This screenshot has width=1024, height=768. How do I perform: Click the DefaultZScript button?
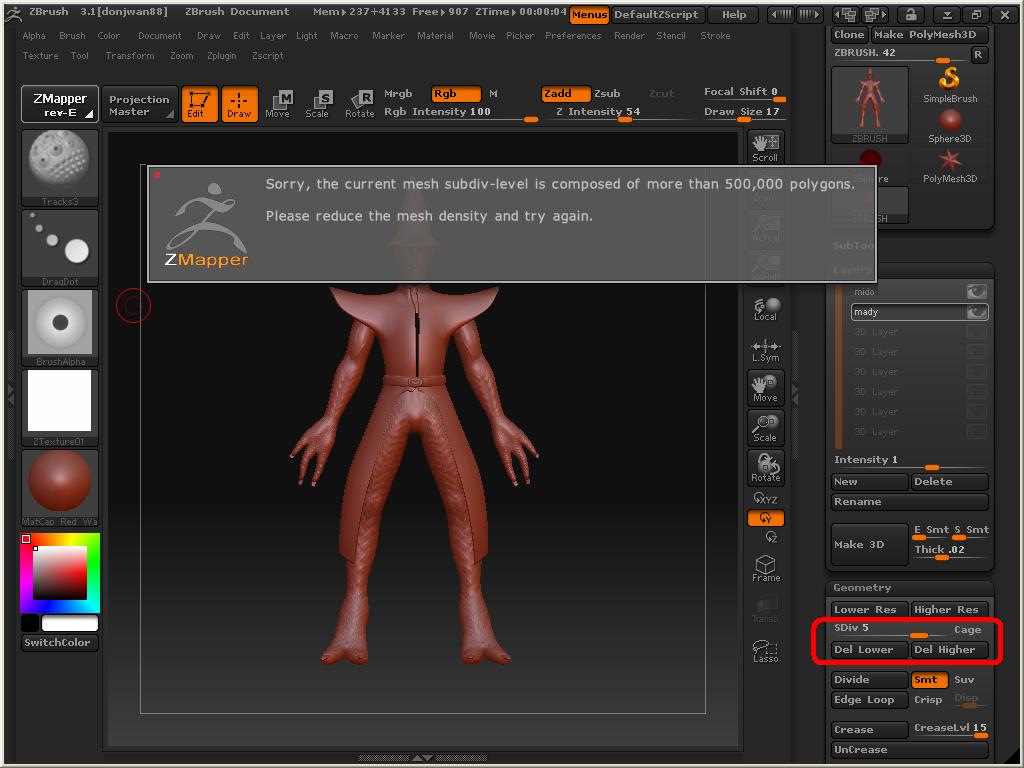click(656, 14)
